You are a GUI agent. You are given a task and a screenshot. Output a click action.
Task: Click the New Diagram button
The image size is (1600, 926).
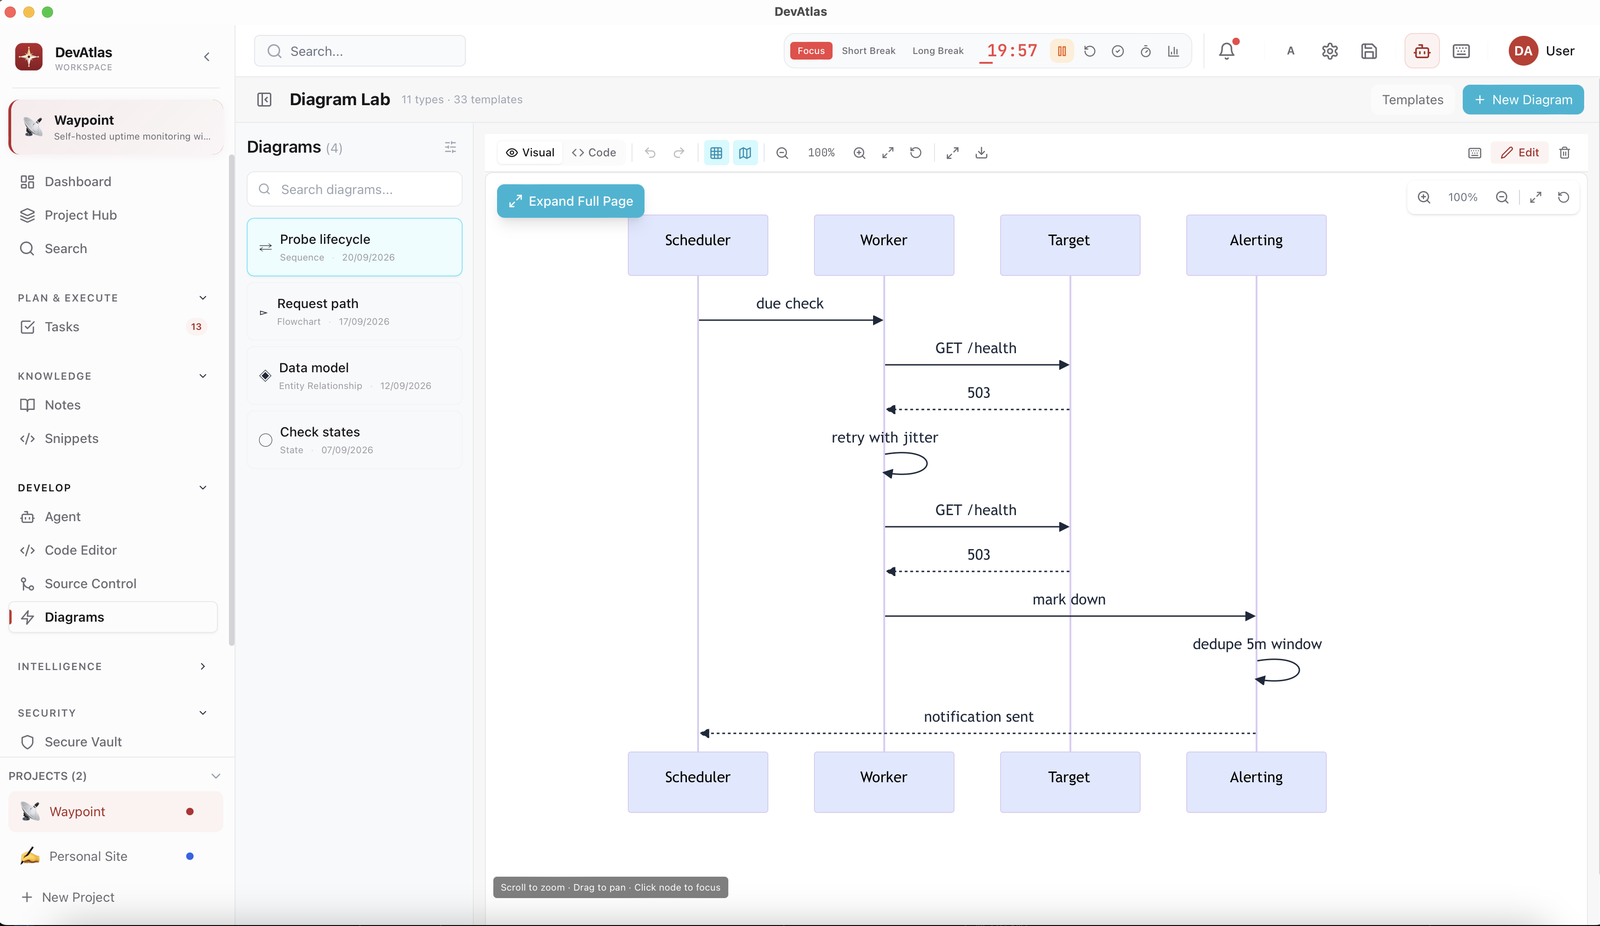pos(1523,100)
